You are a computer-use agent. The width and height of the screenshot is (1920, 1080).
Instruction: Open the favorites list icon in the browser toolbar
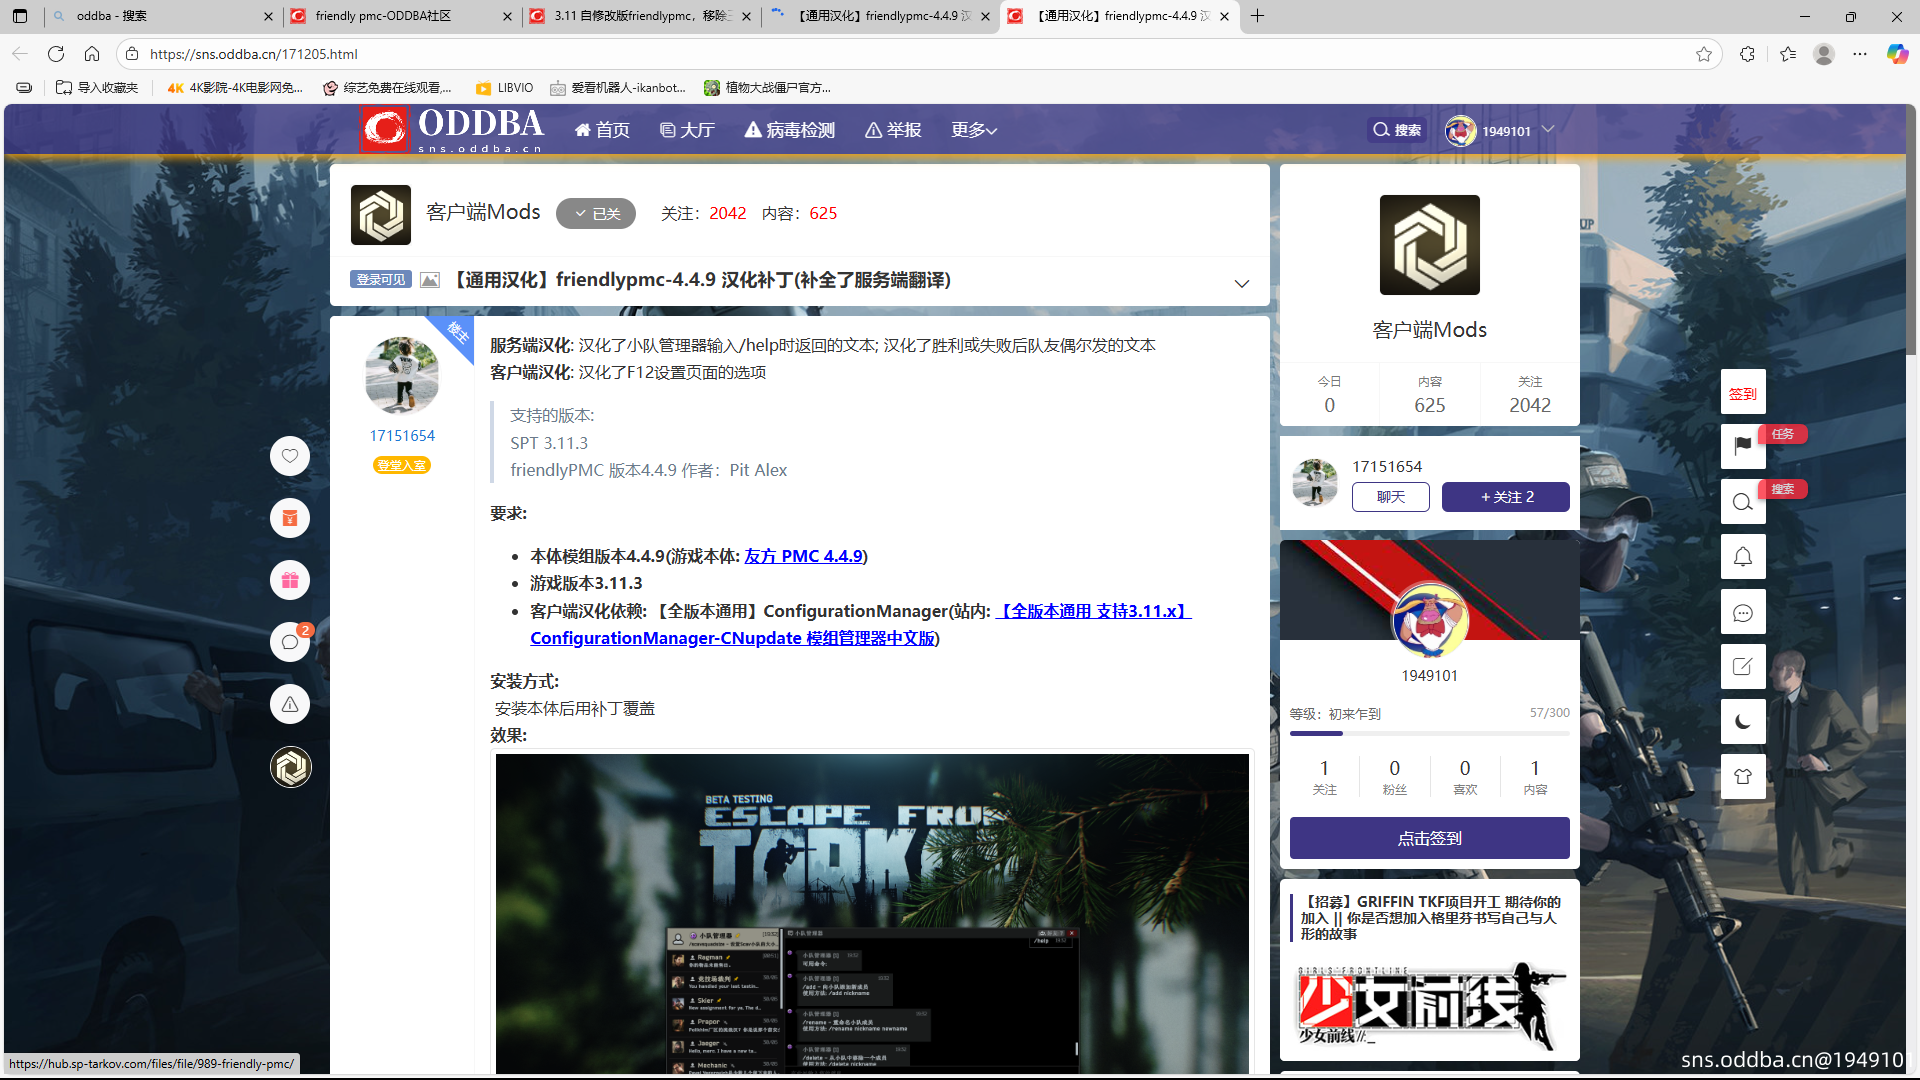[1788, 54]
